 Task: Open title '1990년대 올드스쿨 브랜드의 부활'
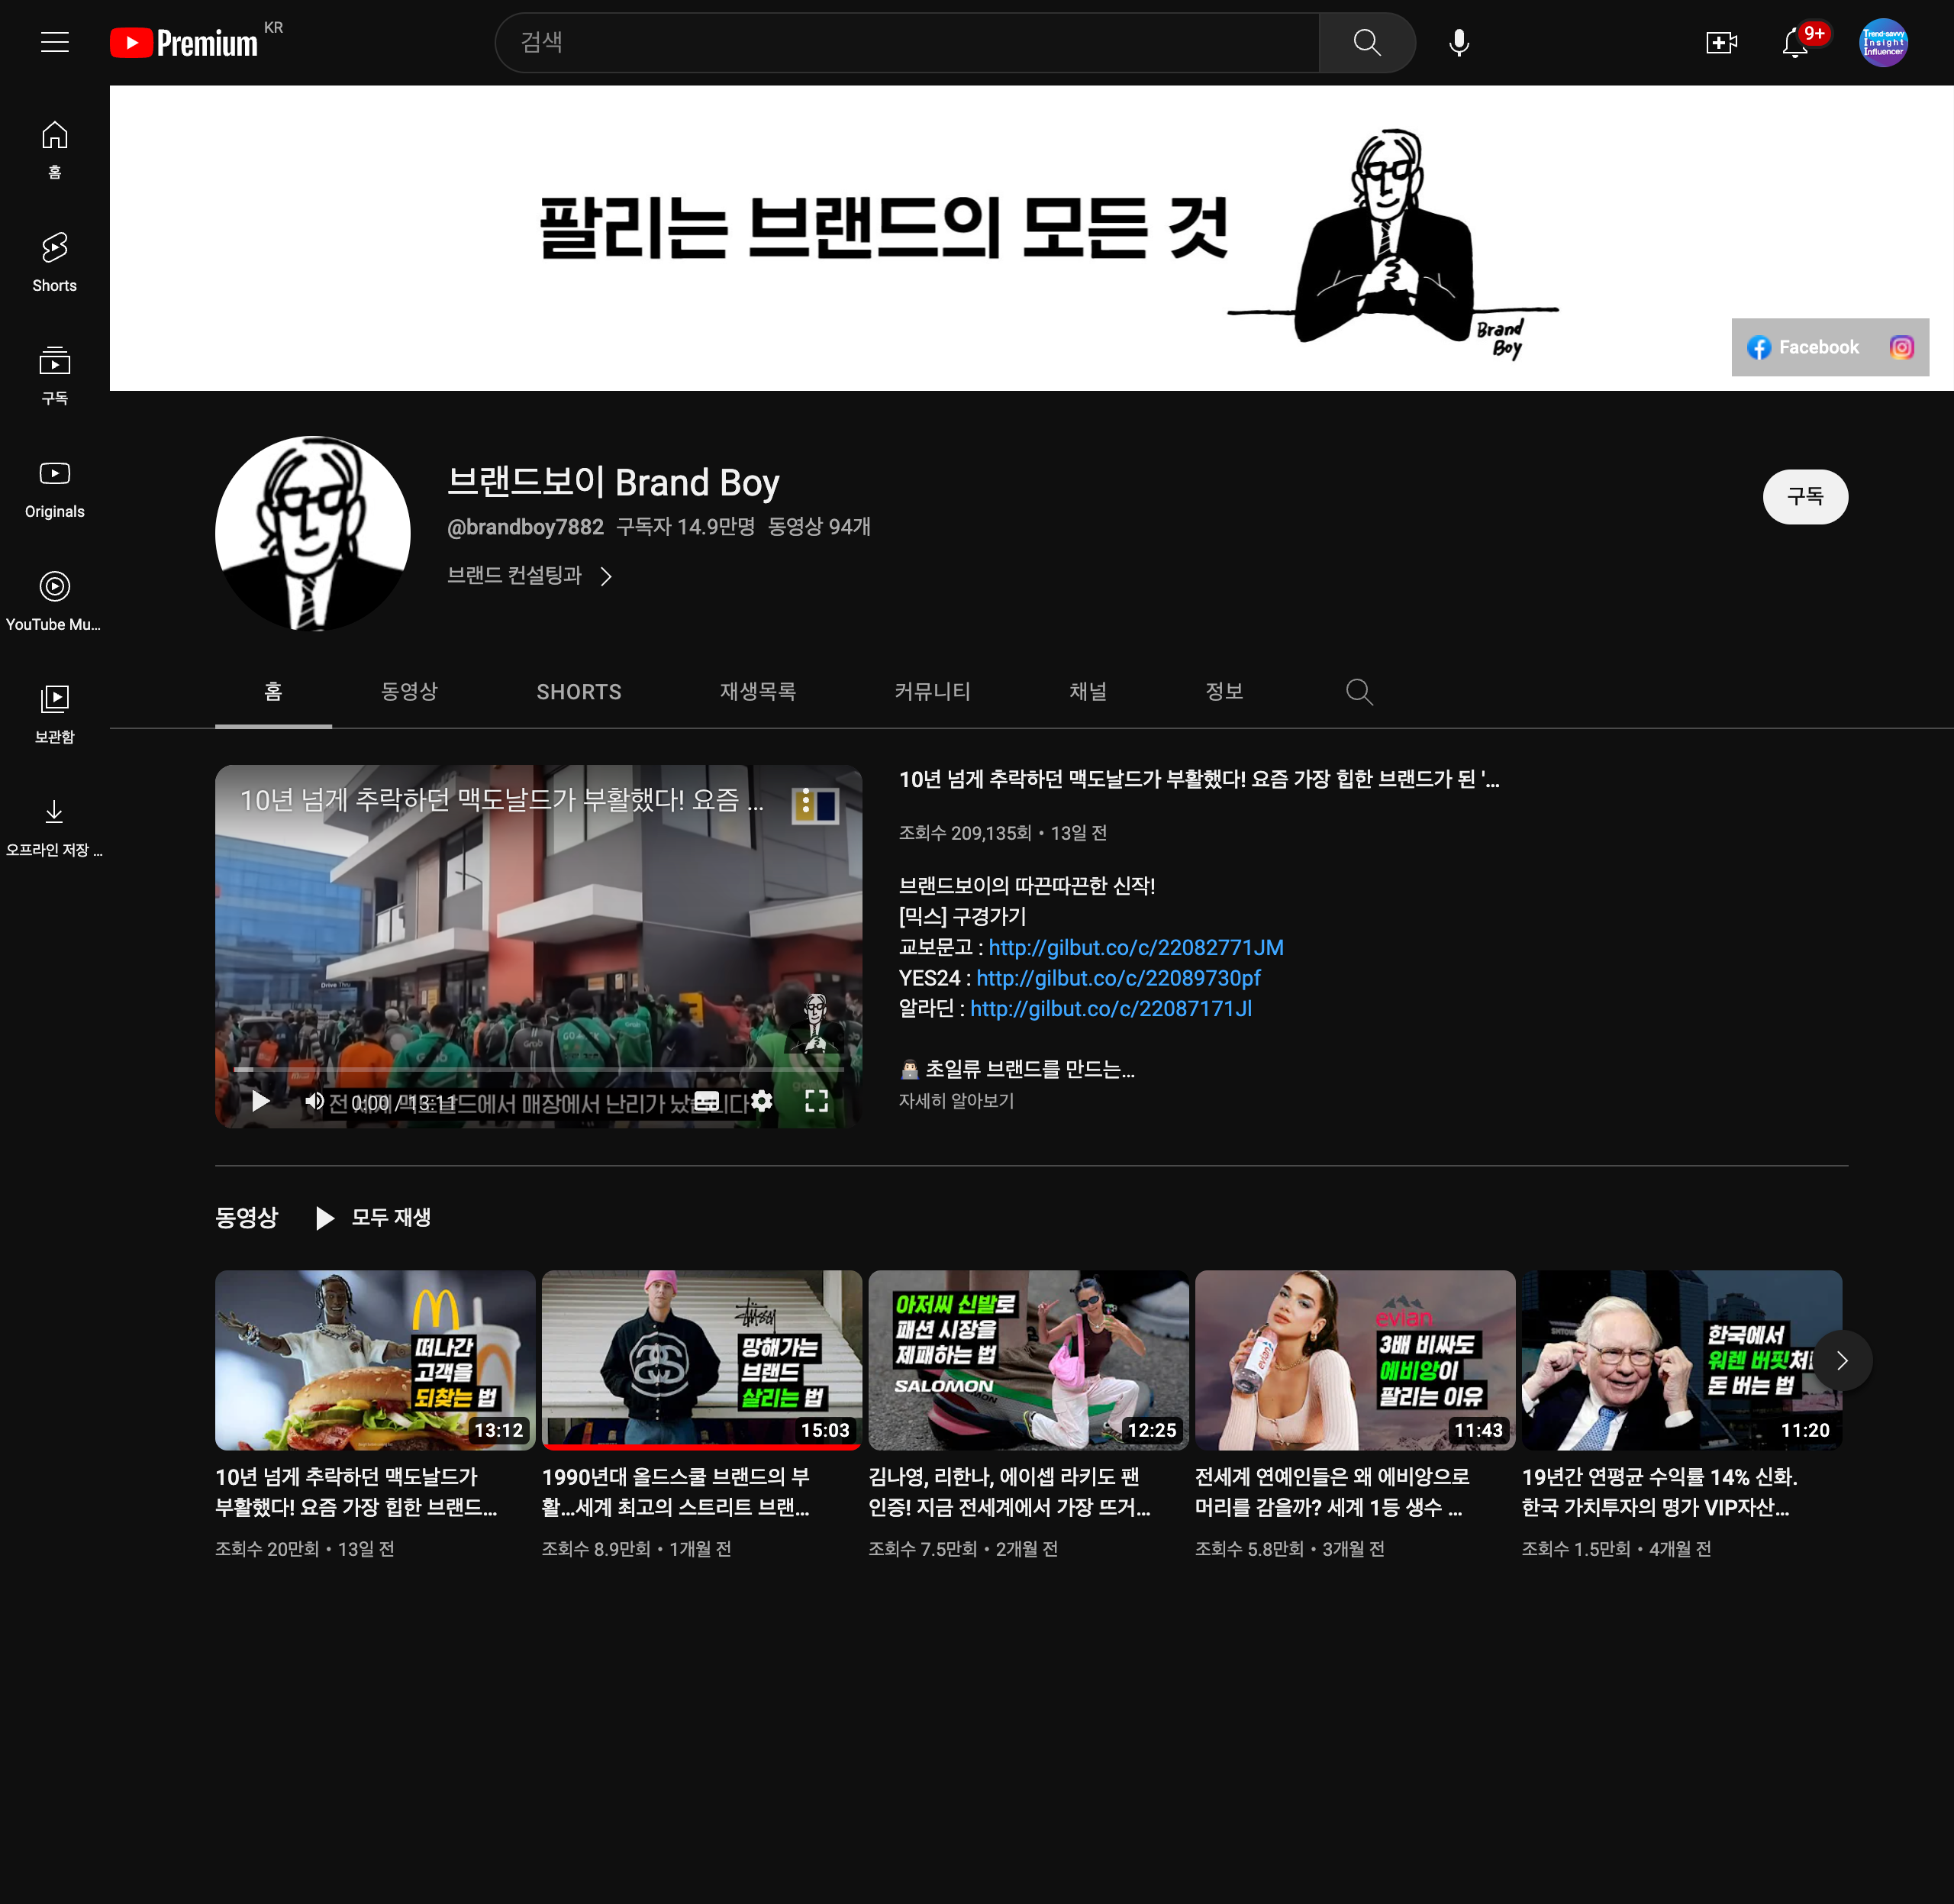677,1492
